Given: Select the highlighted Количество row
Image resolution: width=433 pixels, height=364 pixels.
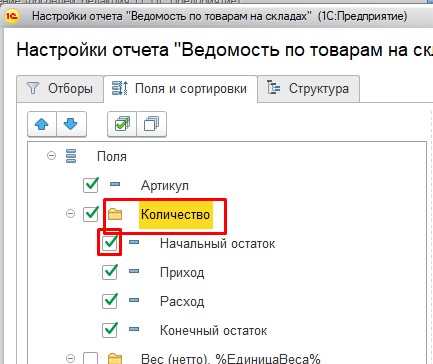Looking at the screenshot, I should pos(176,214).
